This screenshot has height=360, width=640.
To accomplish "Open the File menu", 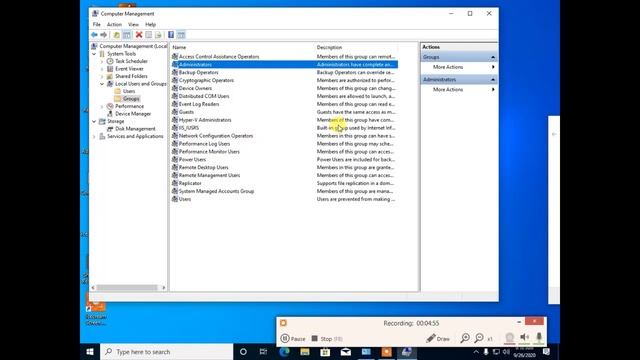I will [96, 24].
